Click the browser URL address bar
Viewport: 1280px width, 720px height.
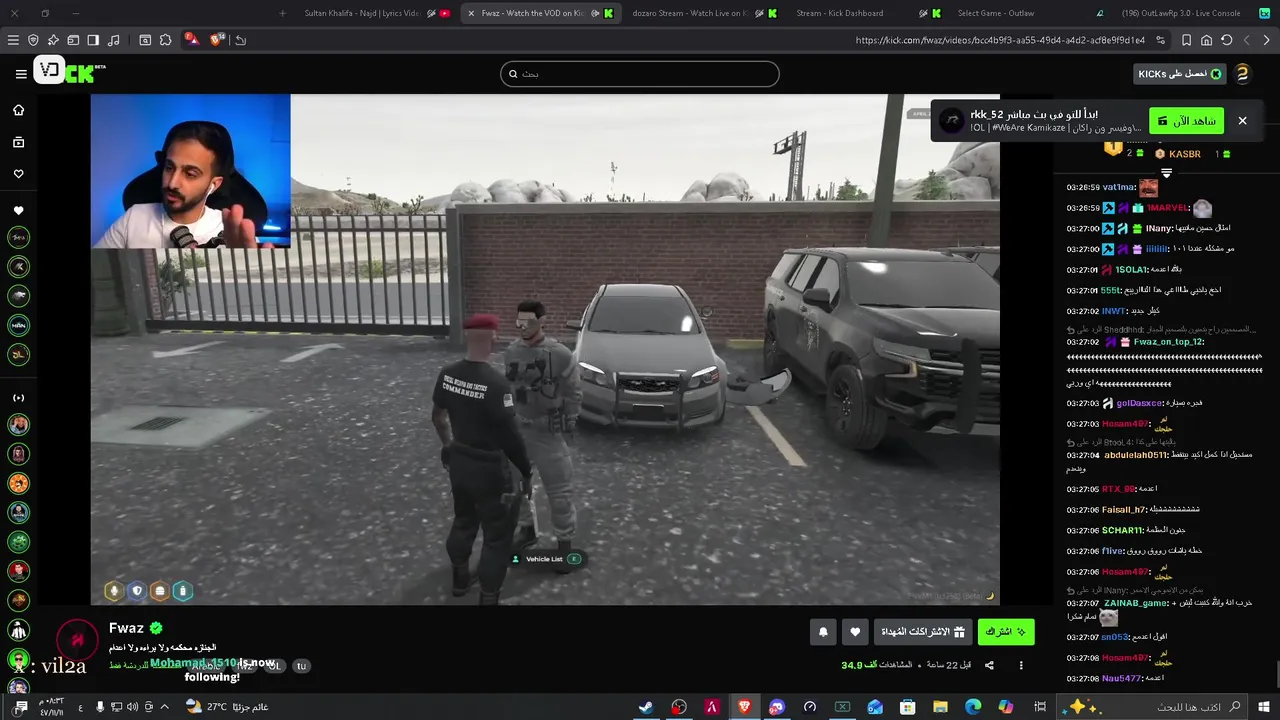point(1000,40)
